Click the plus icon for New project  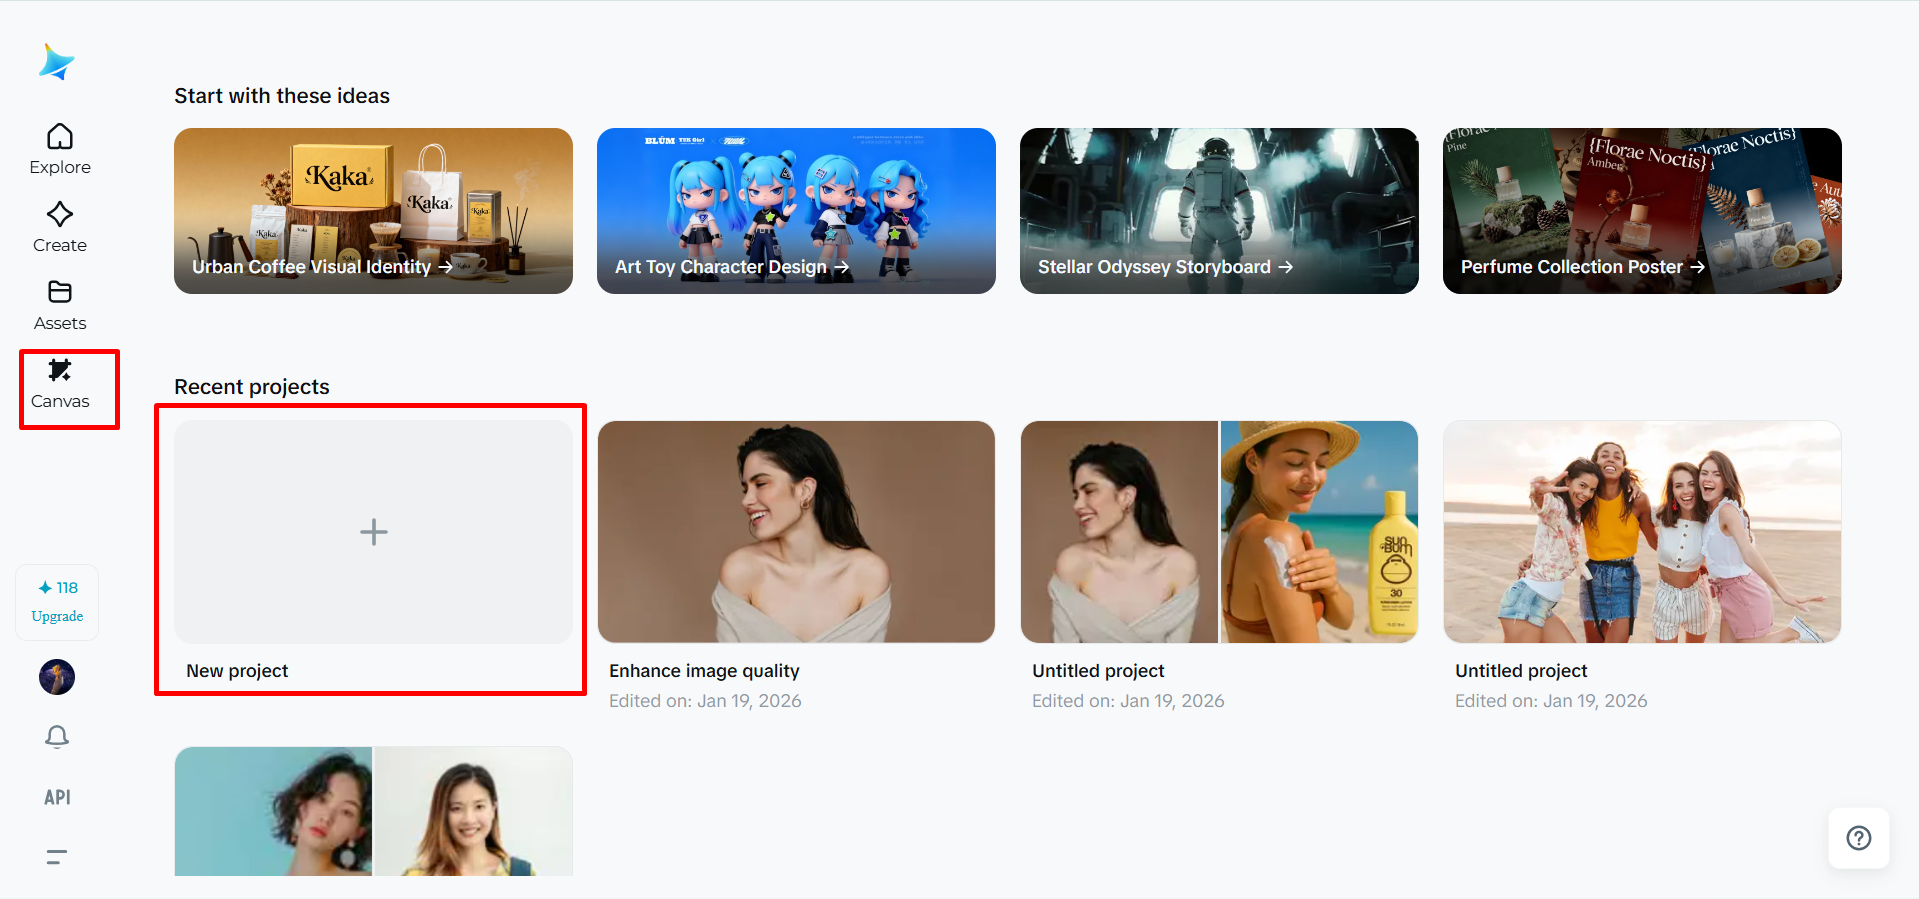pos(374,532)
